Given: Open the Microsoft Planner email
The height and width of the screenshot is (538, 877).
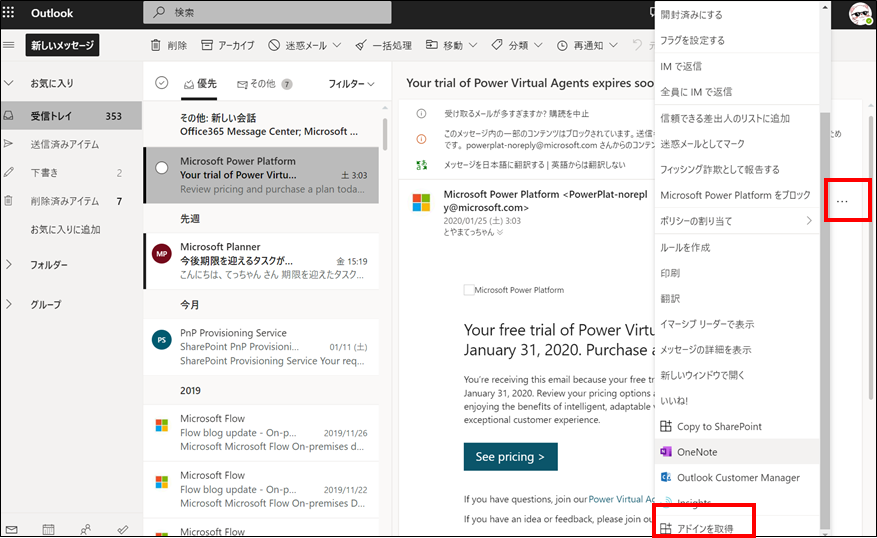Looking at the screenshot, I should (x=261, y=261).
